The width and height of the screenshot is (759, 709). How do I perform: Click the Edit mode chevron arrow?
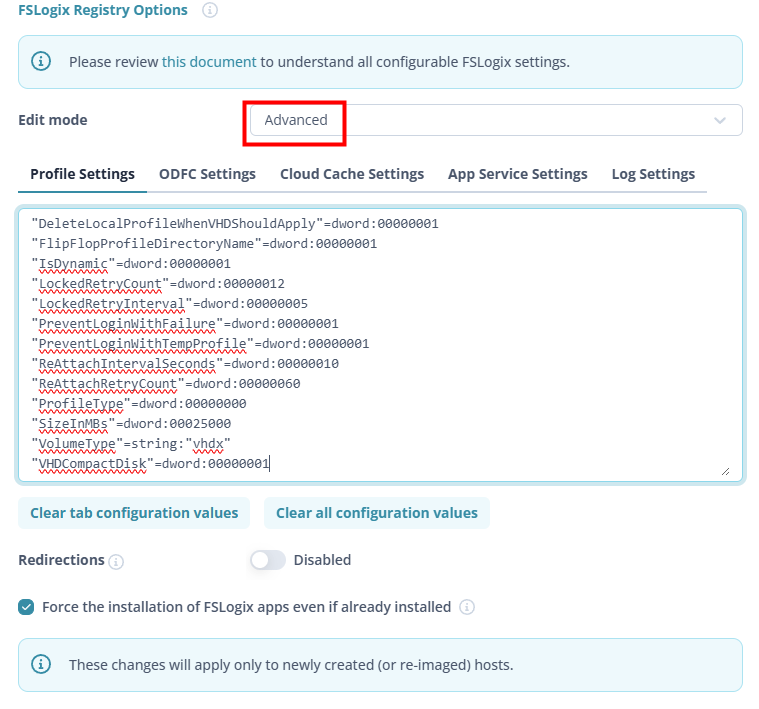coord(720,120)
